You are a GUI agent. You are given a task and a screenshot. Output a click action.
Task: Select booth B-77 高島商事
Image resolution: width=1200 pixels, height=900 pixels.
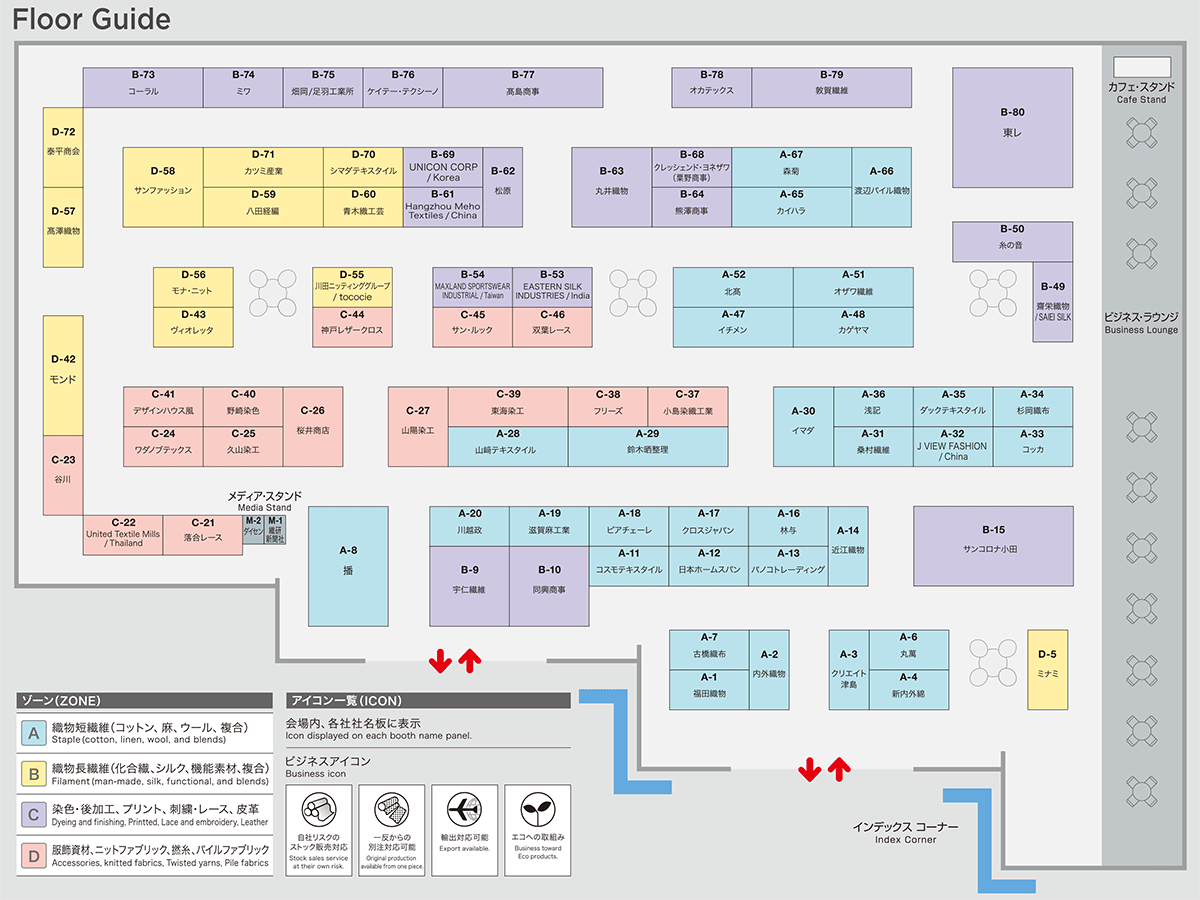(523, 88)
